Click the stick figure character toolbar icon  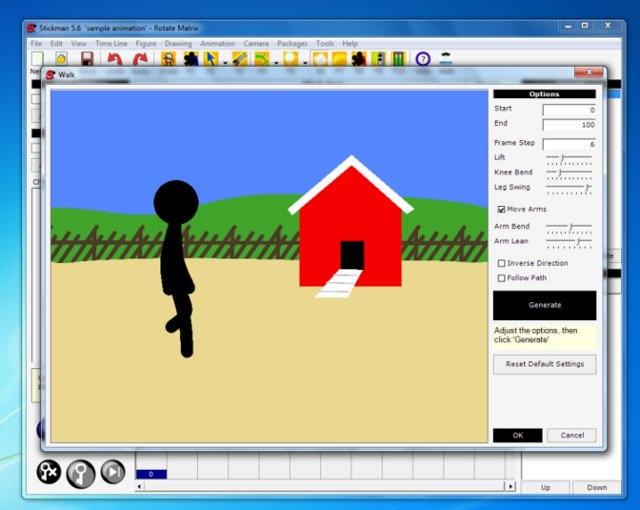(168, 59)
